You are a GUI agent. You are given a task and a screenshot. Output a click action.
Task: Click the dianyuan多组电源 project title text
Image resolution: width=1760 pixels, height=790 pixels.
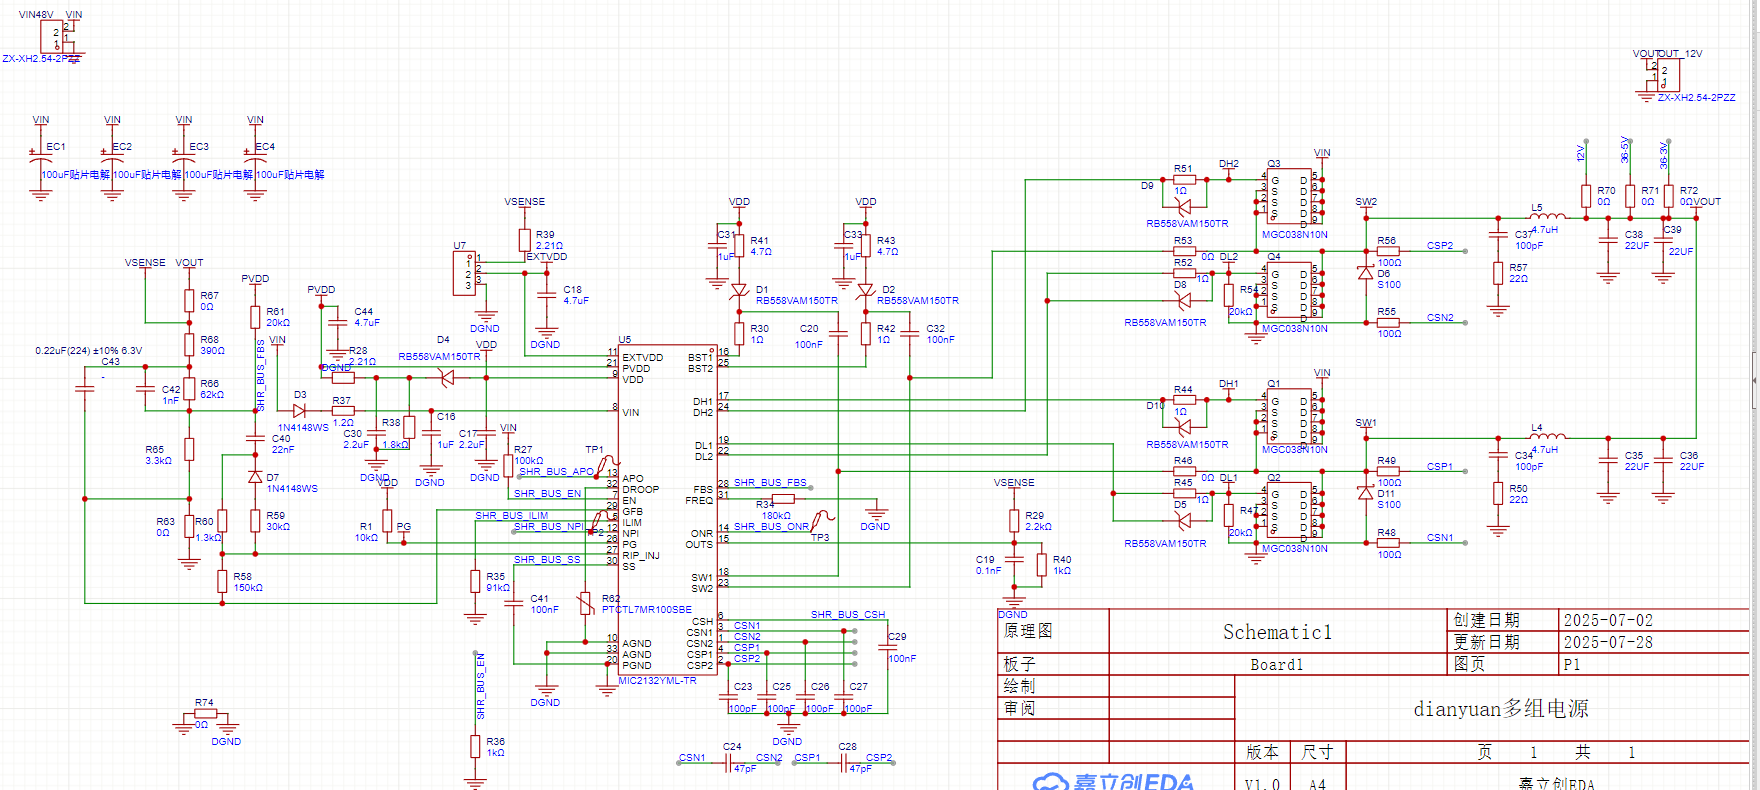(x=1500, y=709)
